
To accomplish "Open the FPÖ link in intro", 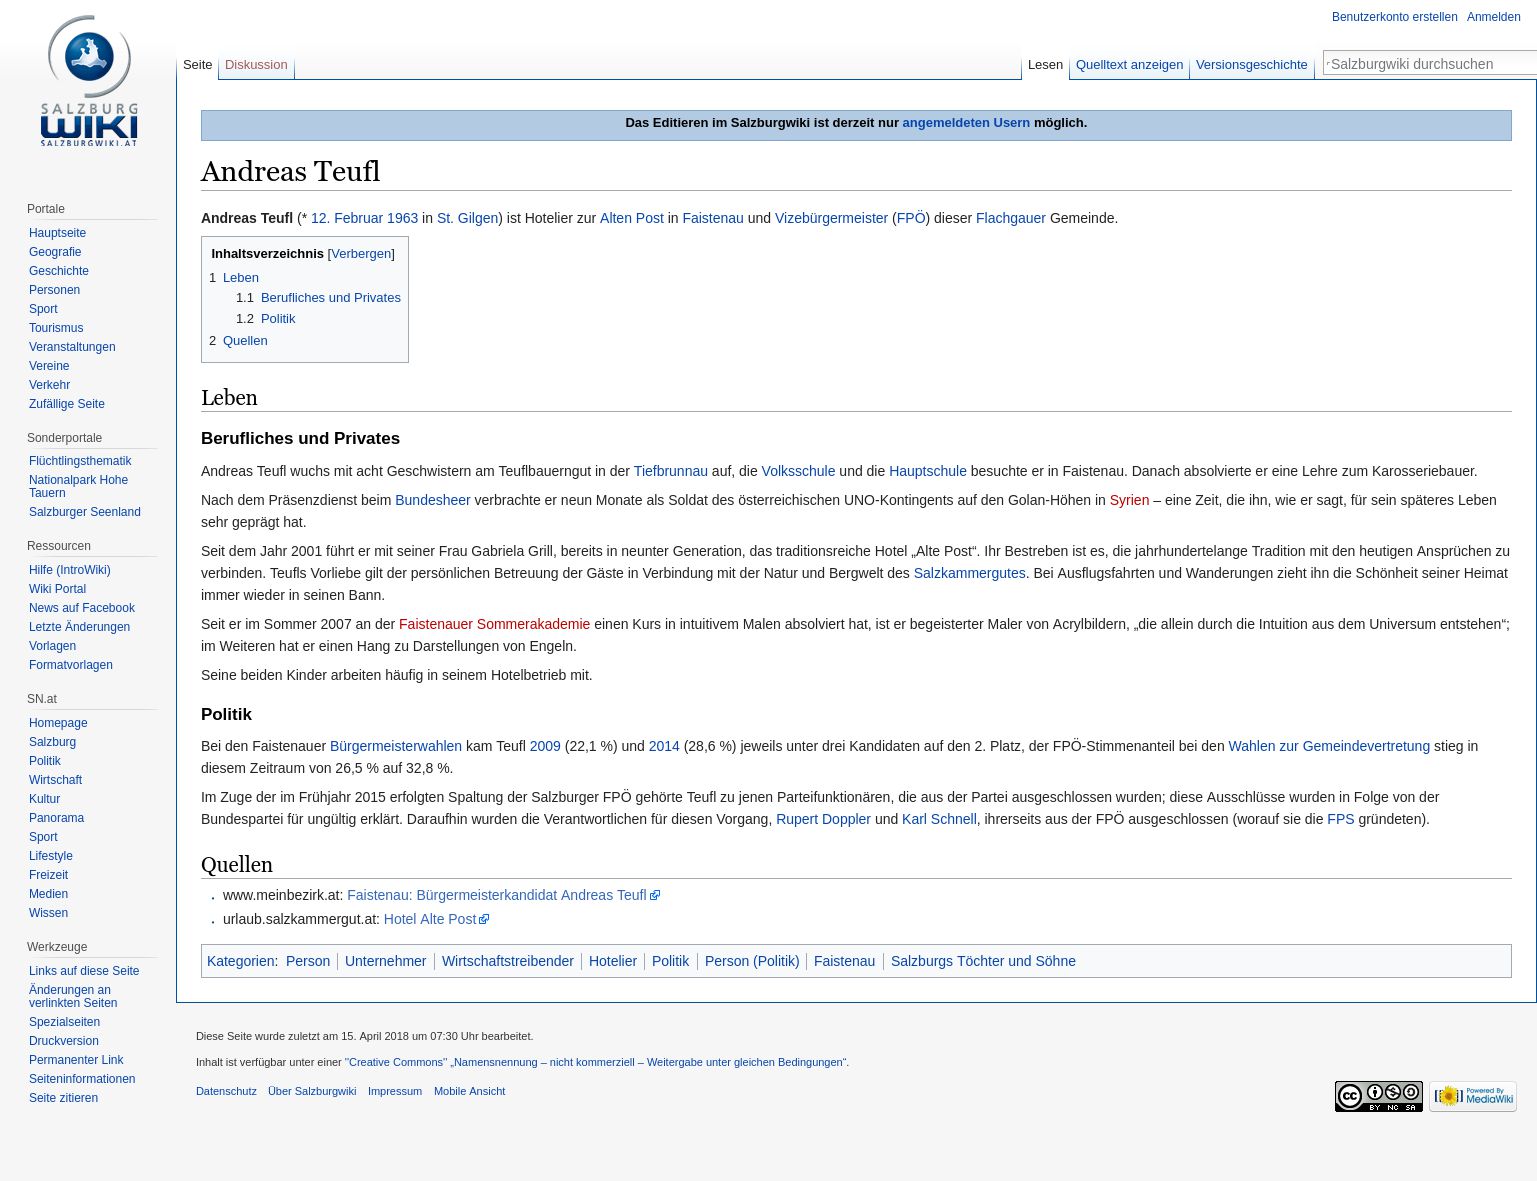I will (x=911, y=218).
